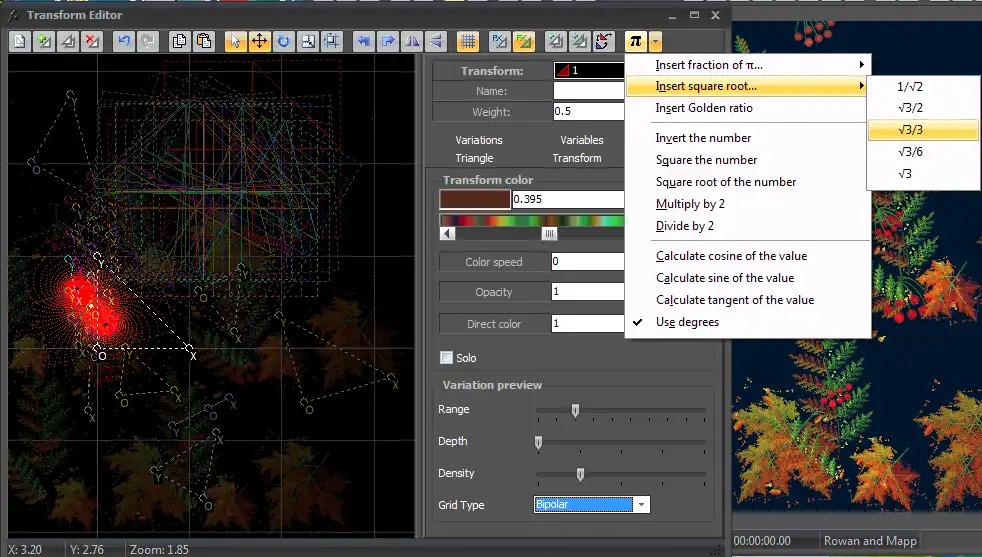The image size is (982, 557).
Task: Click the Flip horizontal icon
Action: [x=412, y=41]
